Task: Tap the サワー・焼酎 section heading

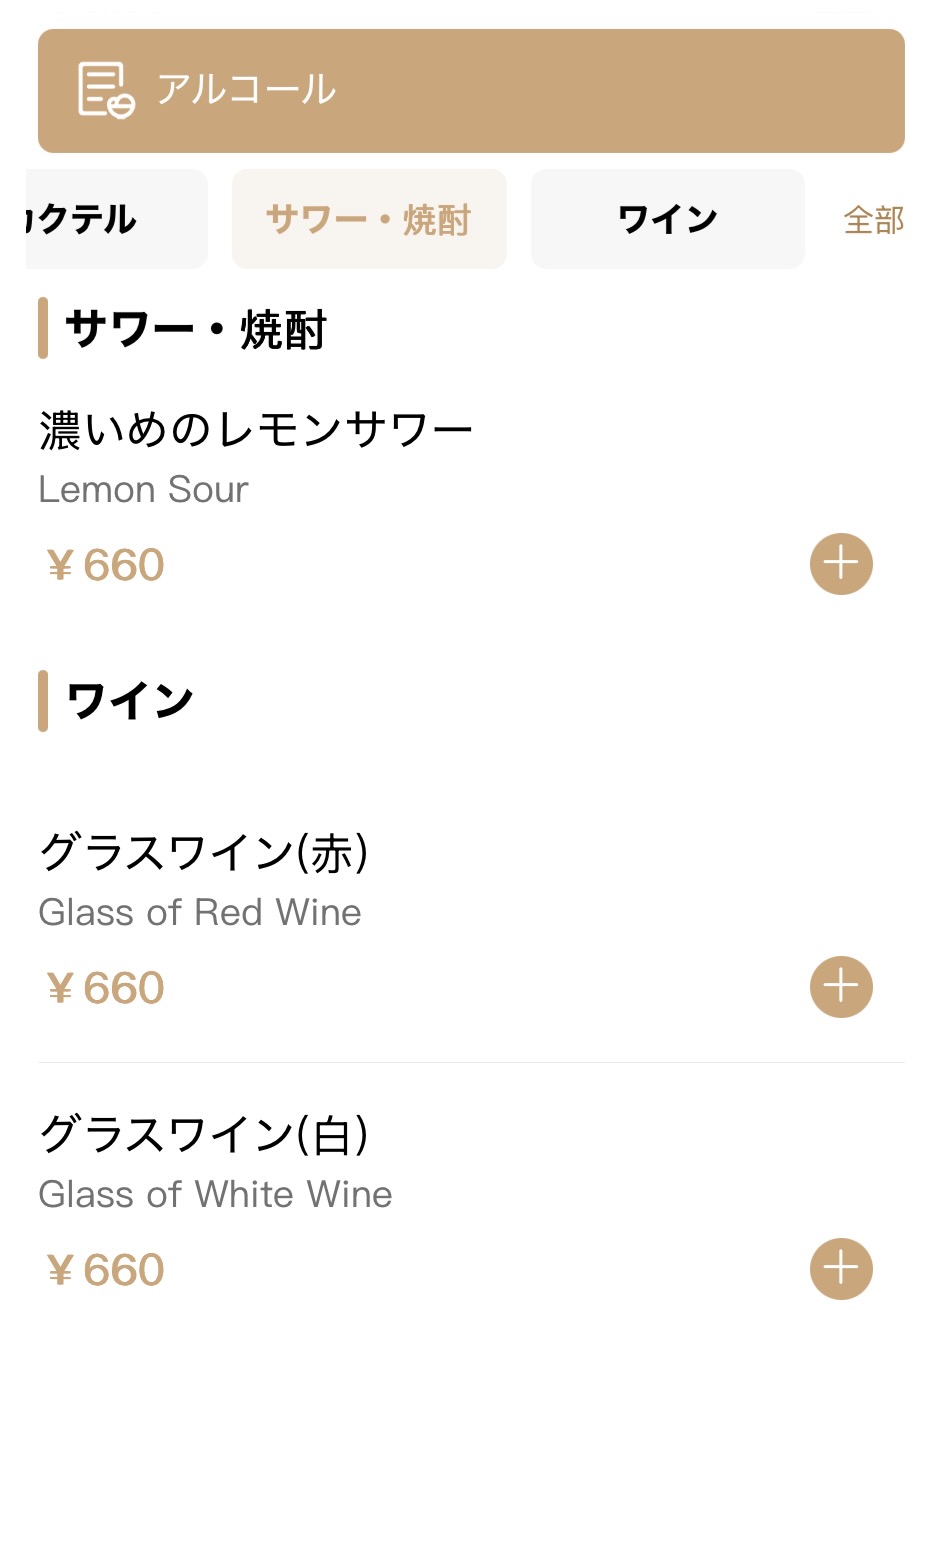Action: tap(196, 329)
